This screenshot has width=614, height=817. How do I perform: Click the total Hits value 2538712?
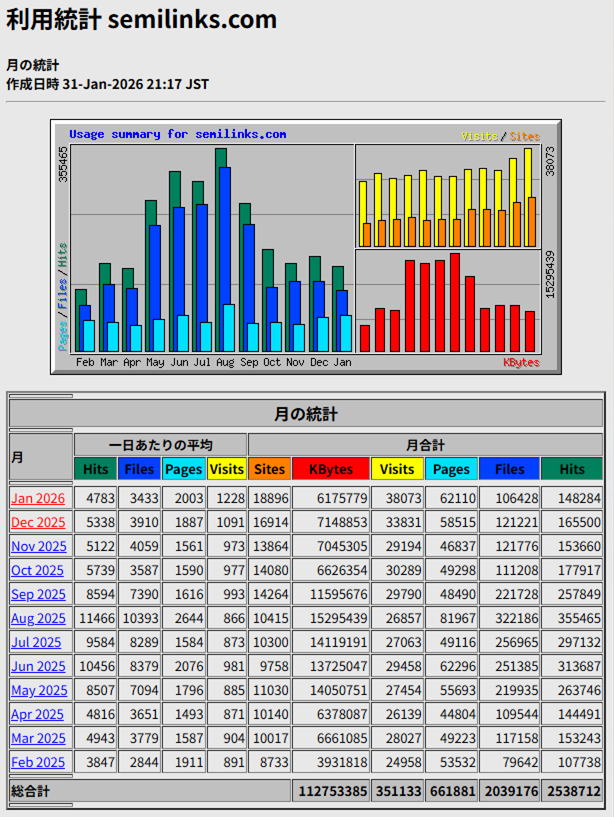click(572, 791)
